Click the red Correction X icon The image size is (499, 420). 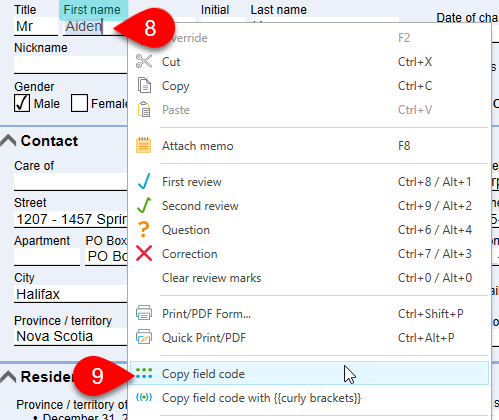click(x=144, y=254)
